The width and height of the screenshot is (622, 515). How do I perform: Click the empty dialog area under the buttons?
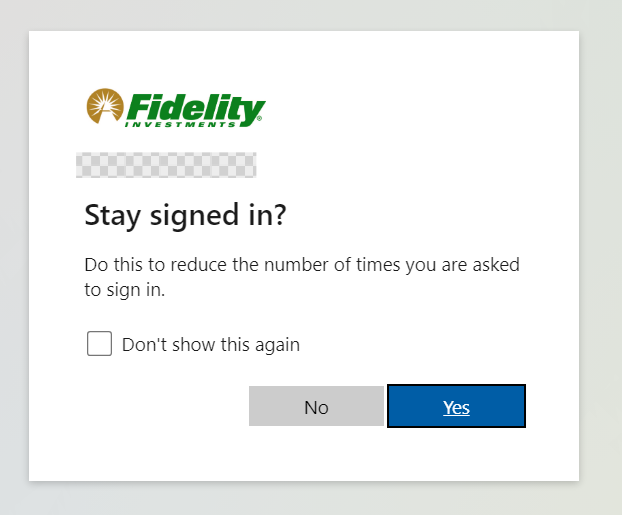[304, 455]
